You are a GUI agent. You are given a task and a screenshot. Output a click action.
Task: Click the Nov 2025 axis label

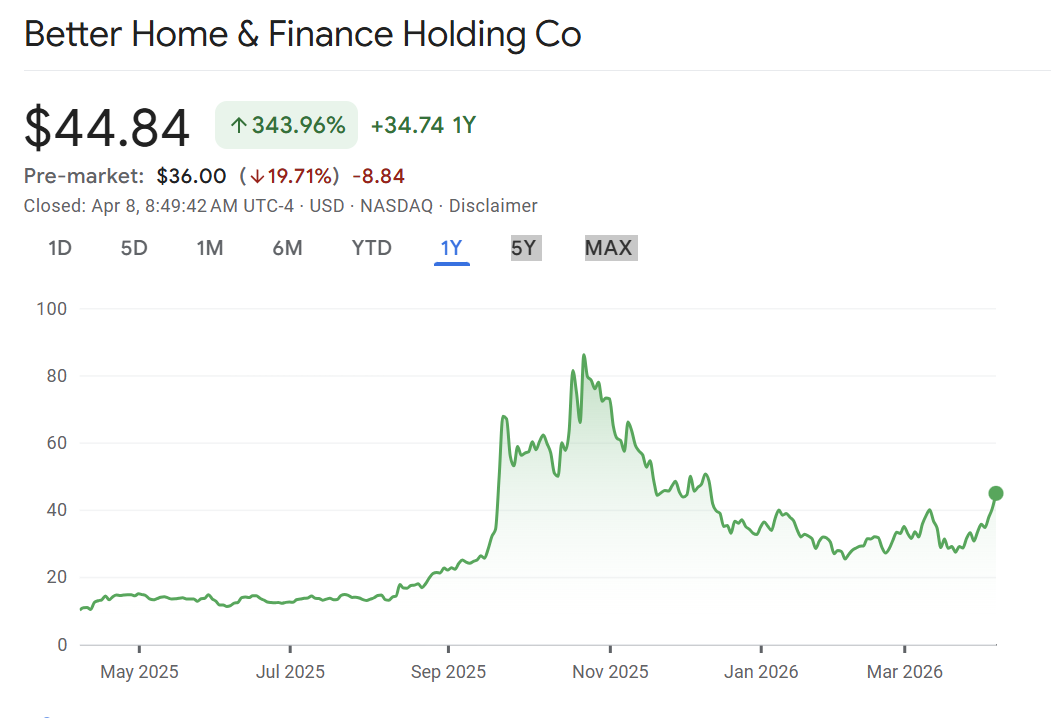(609, 671)
